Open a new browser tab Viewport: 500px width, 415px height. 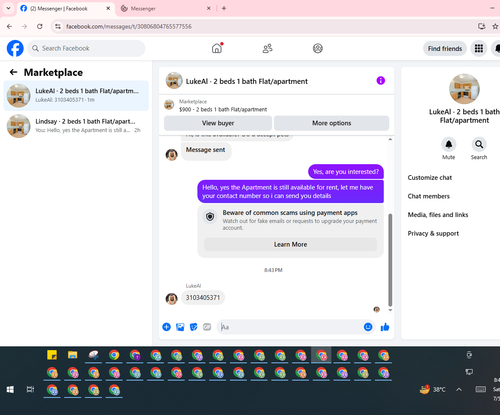click(224, 8)
